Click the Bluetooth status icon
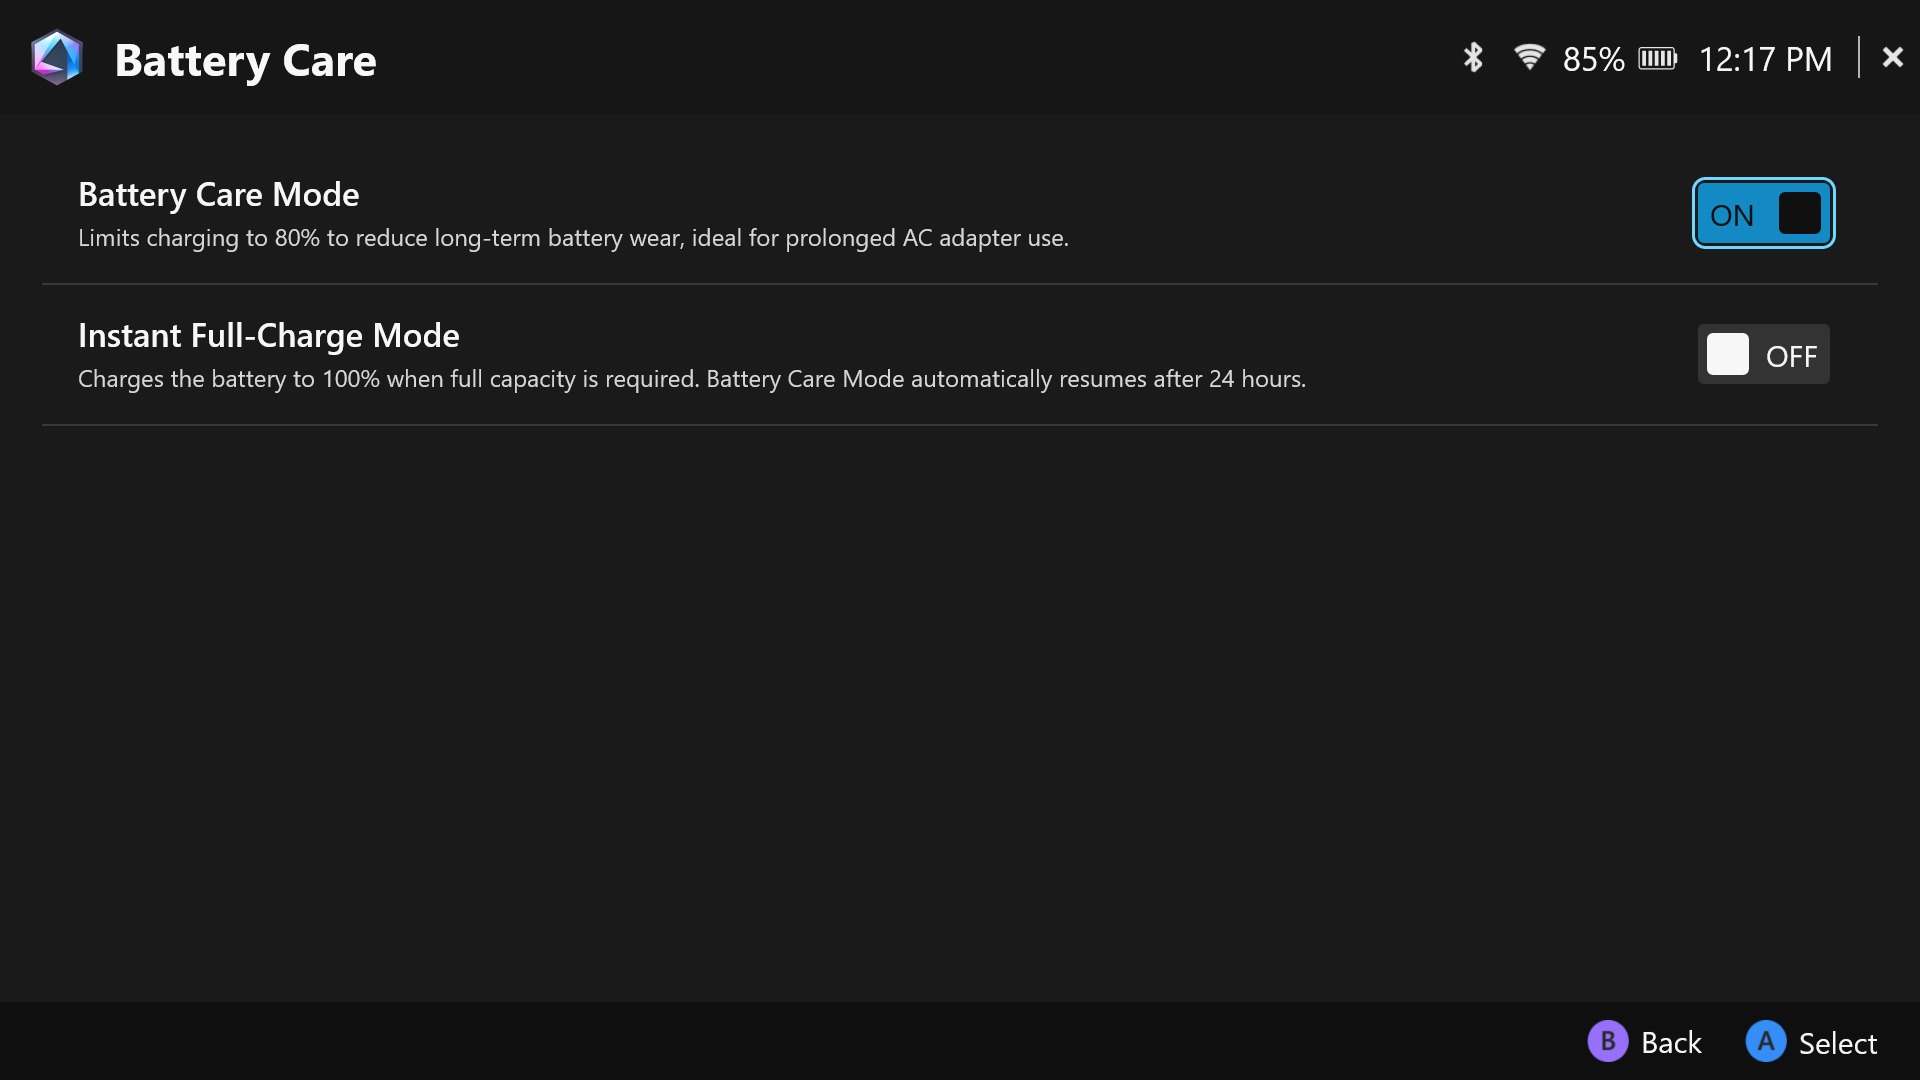Image resolution: width=1920 pixels, height=1080 pixels. [x=1472, y=58]
